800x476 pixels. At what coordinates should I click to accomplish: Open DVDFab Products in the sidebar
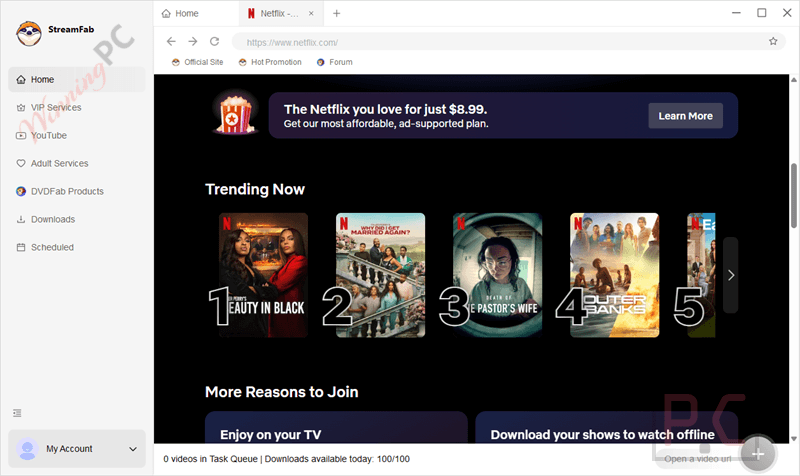point(77,191)
